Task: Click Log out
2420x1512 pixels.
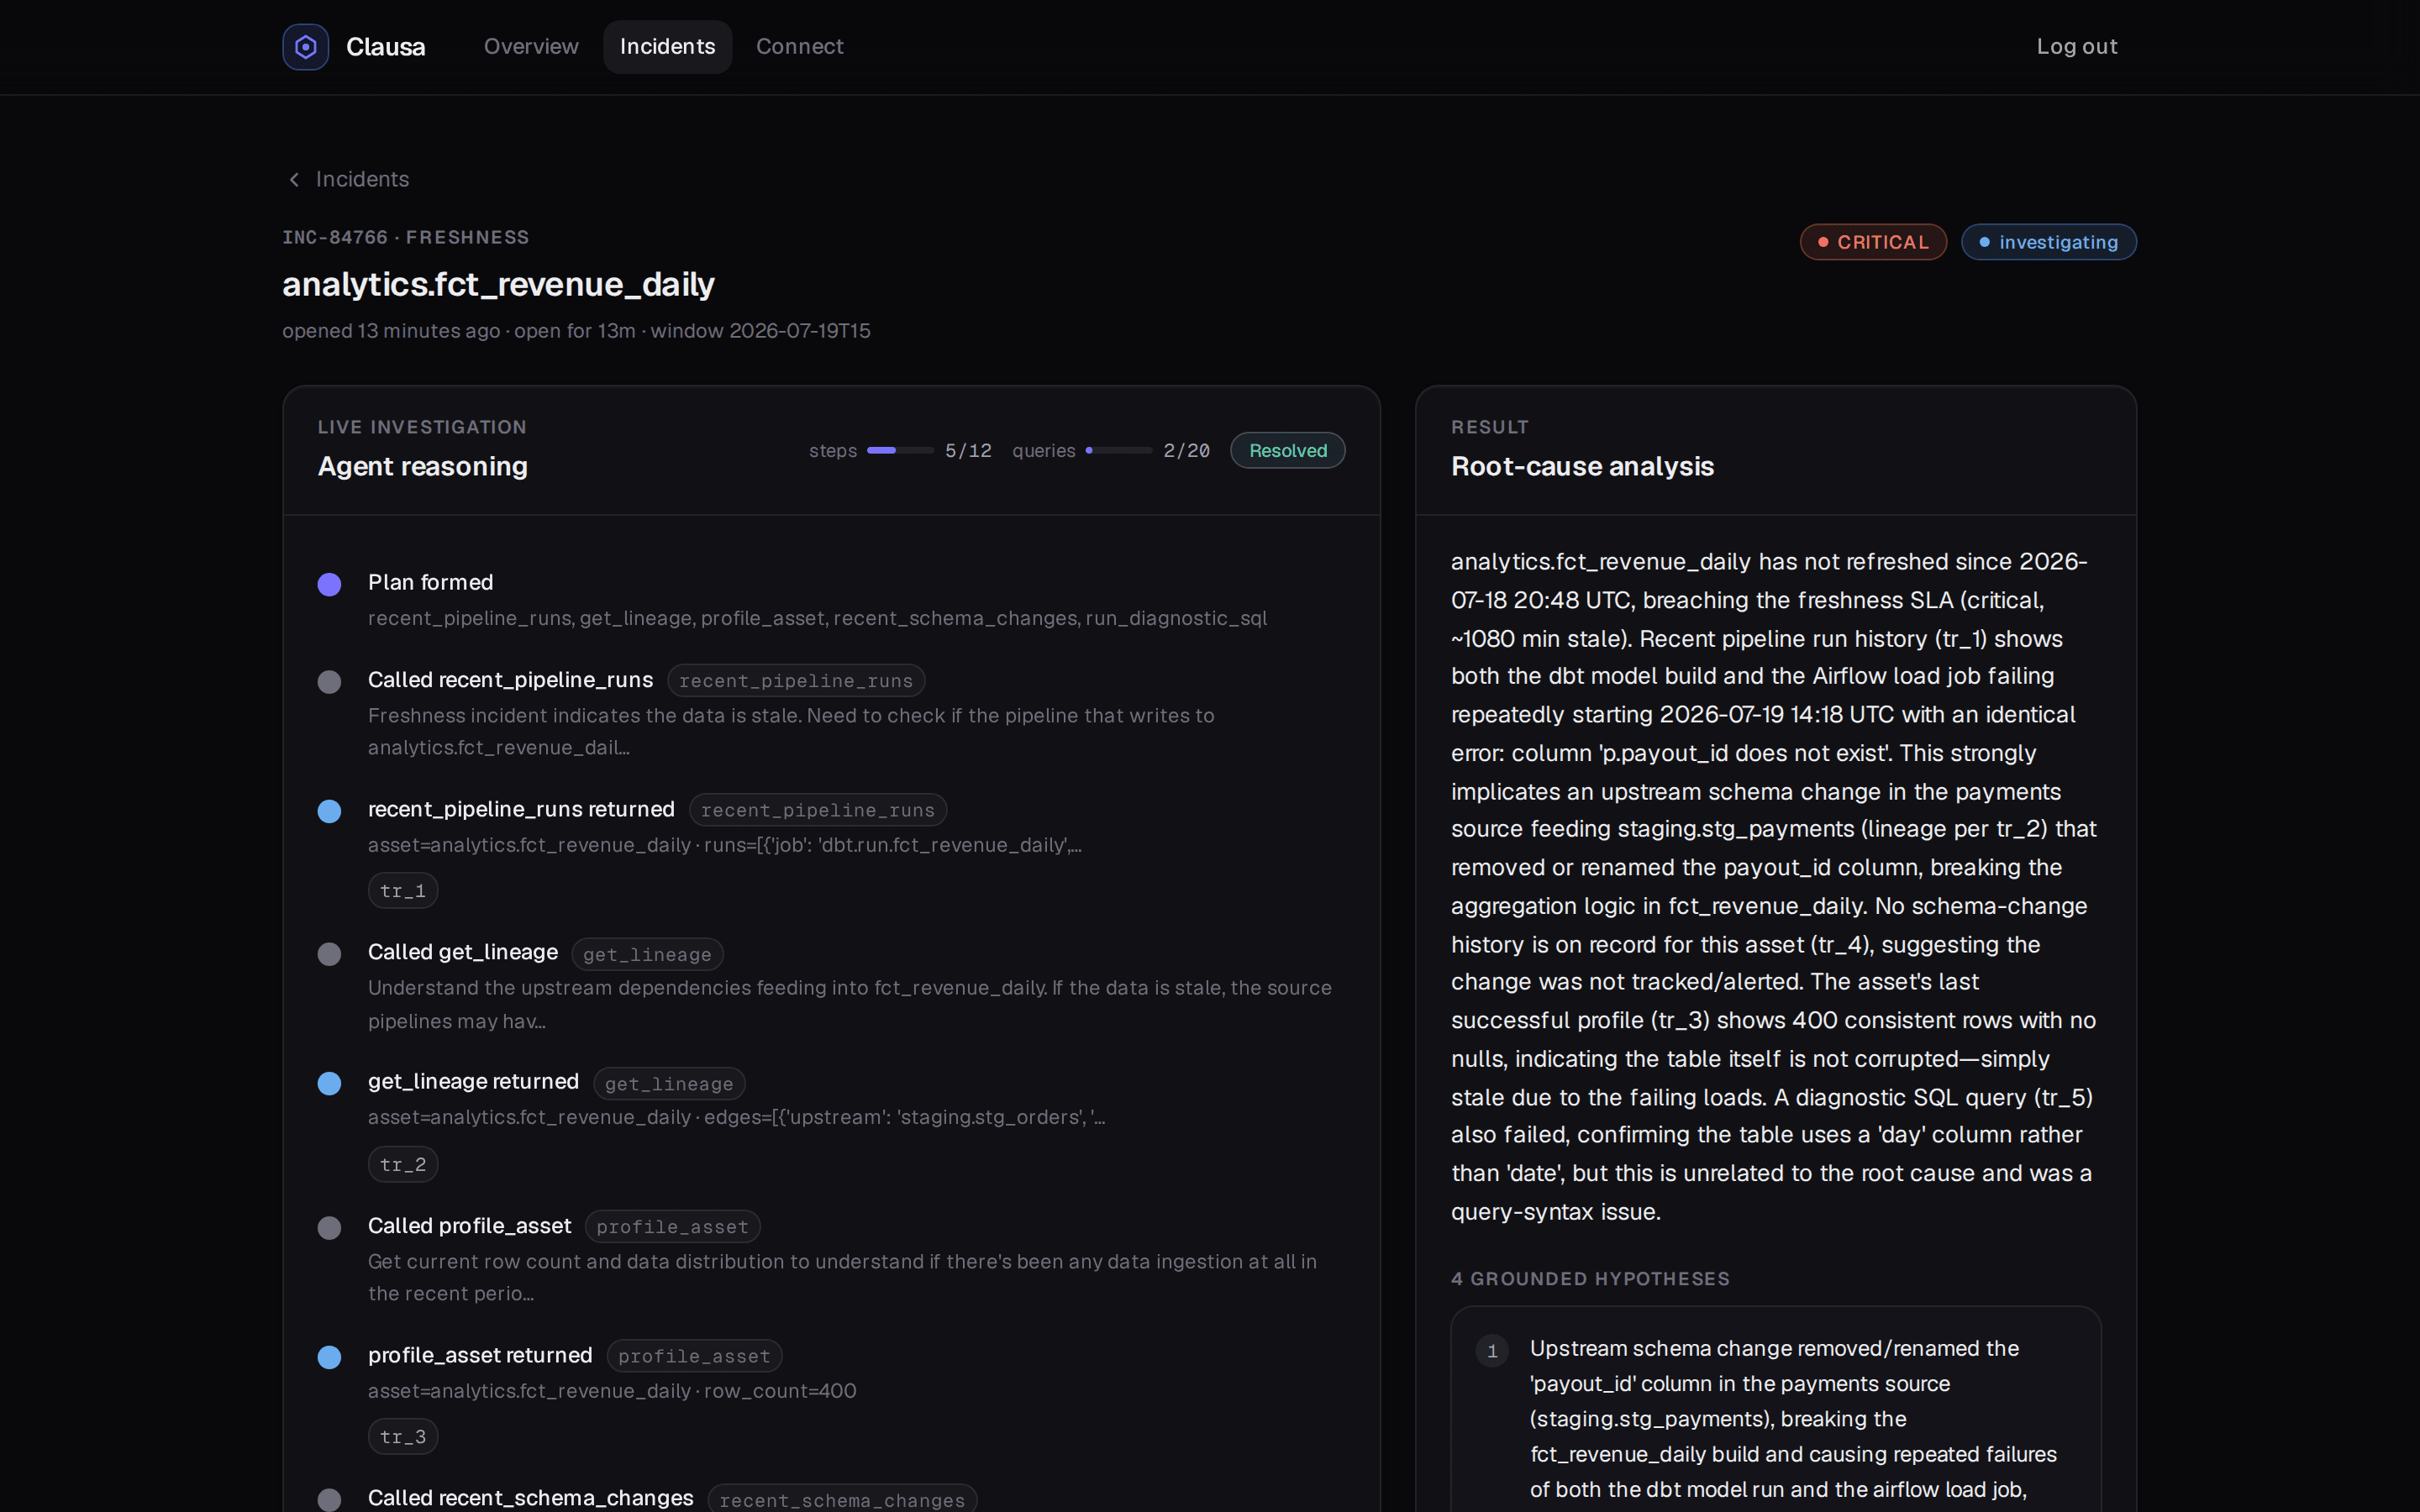Action: coord(2077,47)
